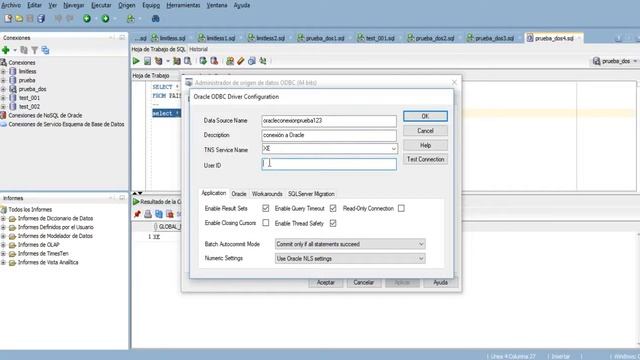Select Conexiones de NoSQL de Oracle item

click(45, 116)
